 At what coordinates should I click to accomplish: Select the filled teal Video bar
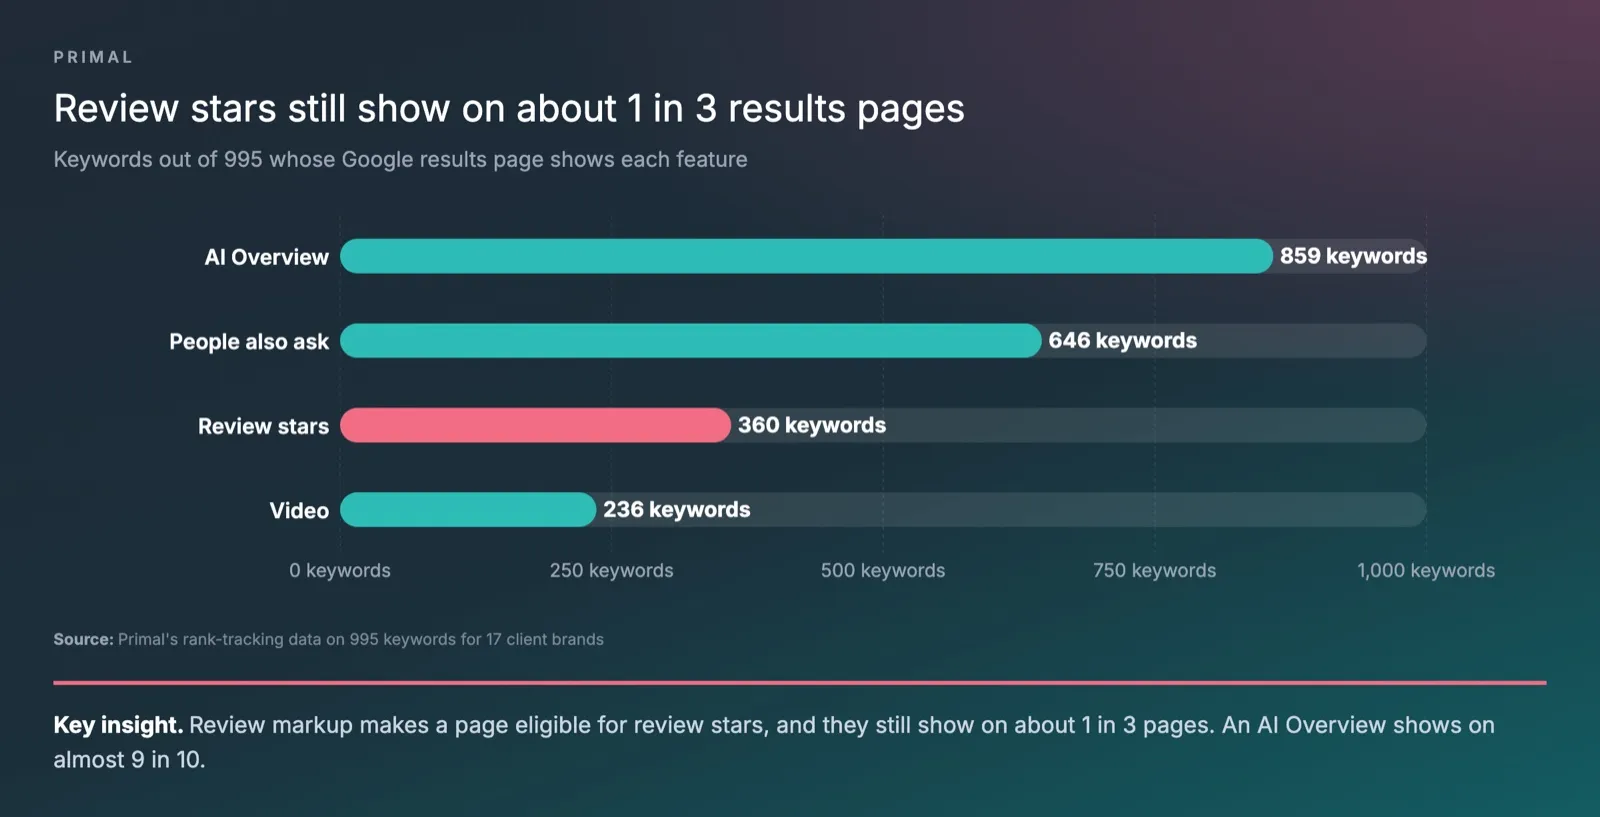point(468,510)
